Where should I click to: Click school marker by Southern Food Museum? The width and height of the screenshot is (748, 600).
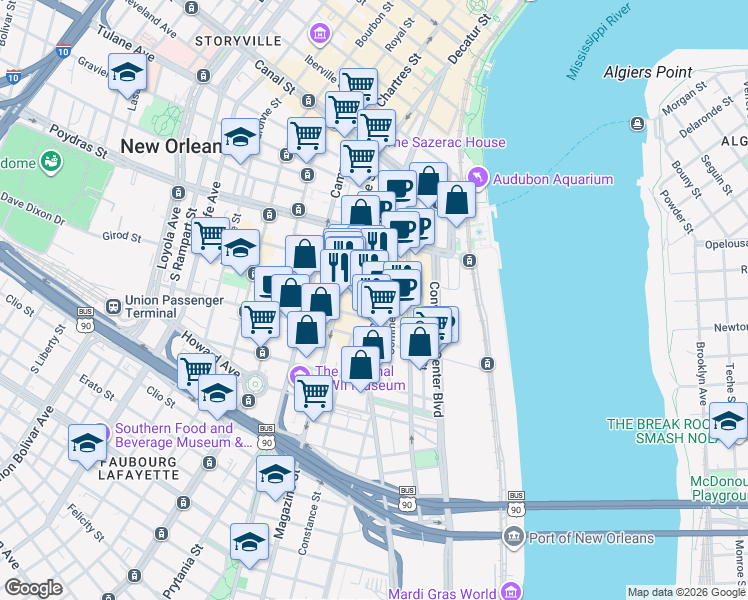87,444
